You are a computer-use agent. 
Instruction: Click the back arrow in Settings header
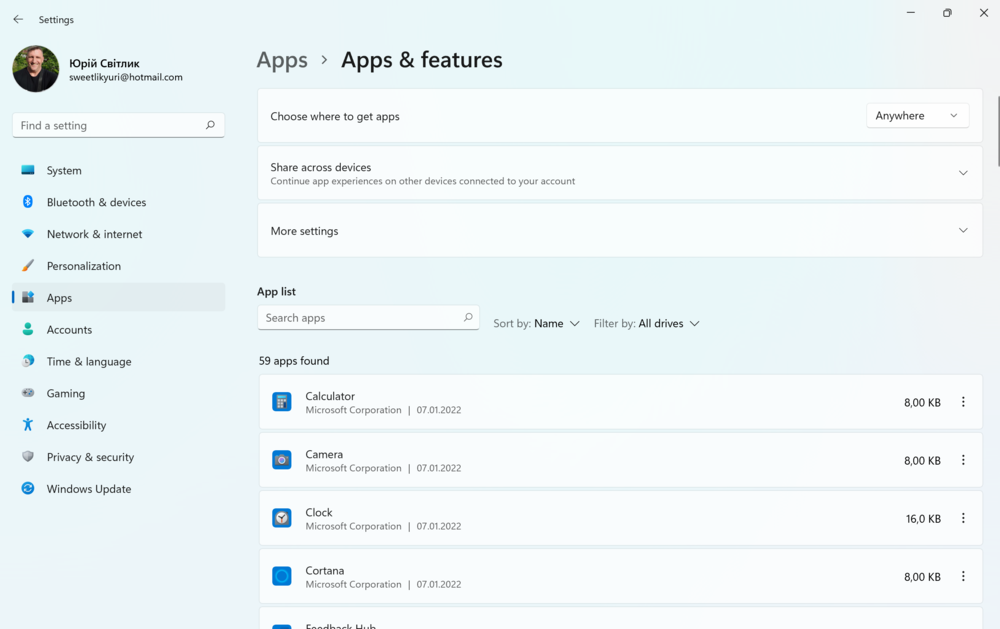point(18,20)
